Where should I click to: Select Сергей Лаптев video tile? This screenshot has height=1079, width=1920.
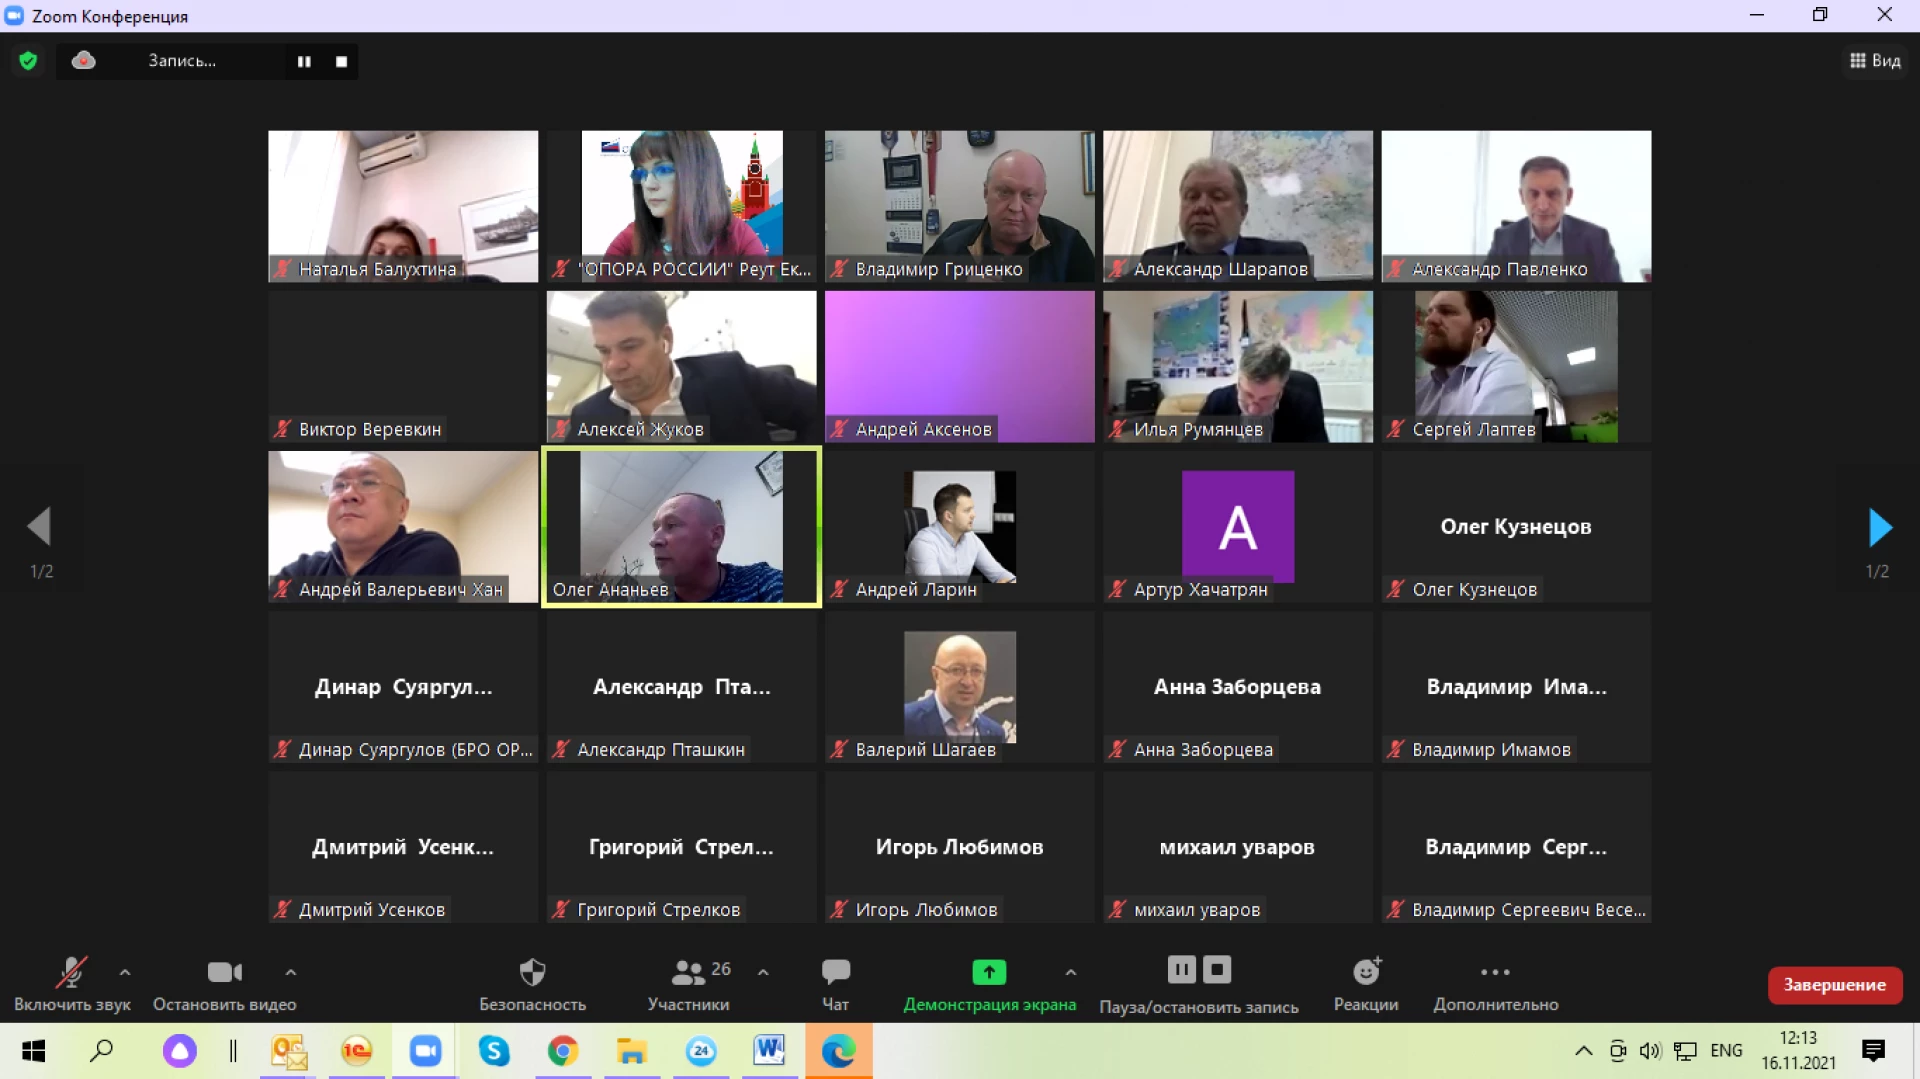[x=1516, y=366]
